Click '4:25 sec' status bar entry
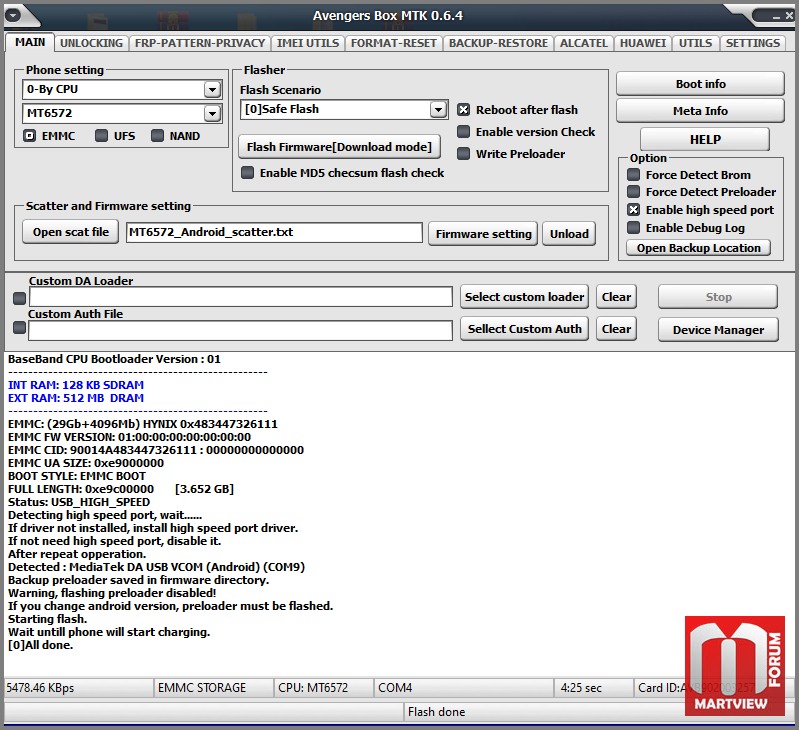 coord(581,688)
